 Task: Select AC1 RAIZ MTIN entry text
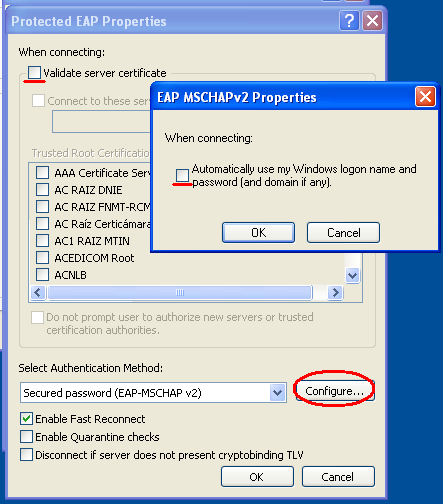click(x=92, y=241)
